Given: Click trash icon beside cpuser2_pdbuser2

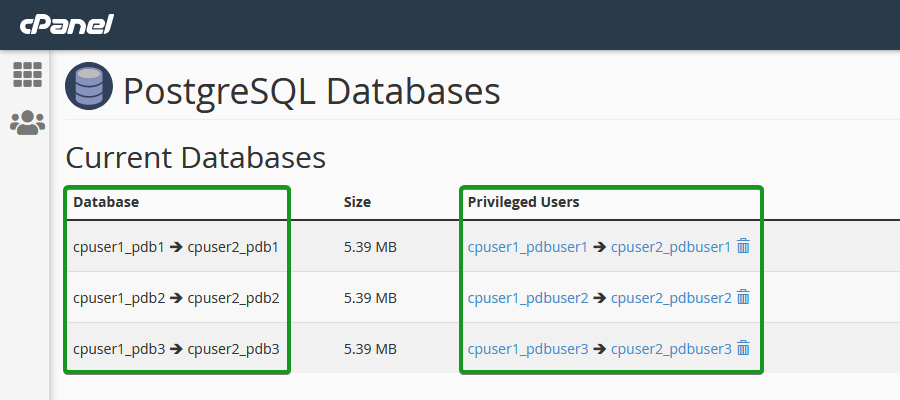Looking at the screenshot, I should click(743, 297).
